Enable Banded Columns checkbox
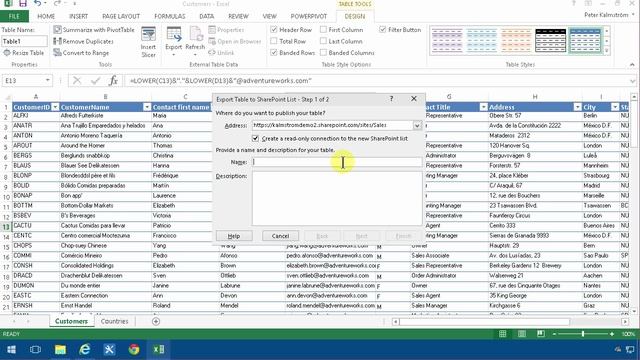 click(x=323, y=53)
